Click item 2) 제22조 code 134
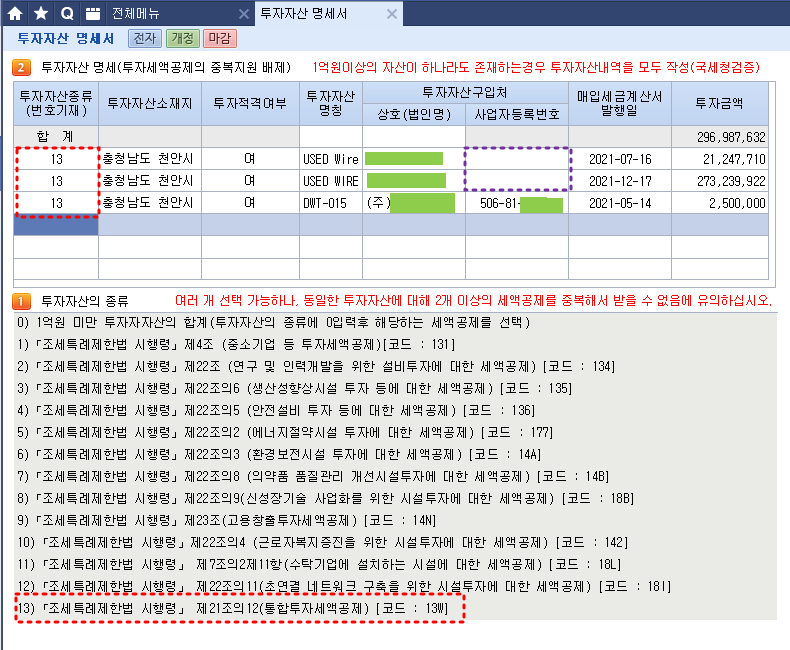This screenshot has width=790, height=650. coord(316,366)
